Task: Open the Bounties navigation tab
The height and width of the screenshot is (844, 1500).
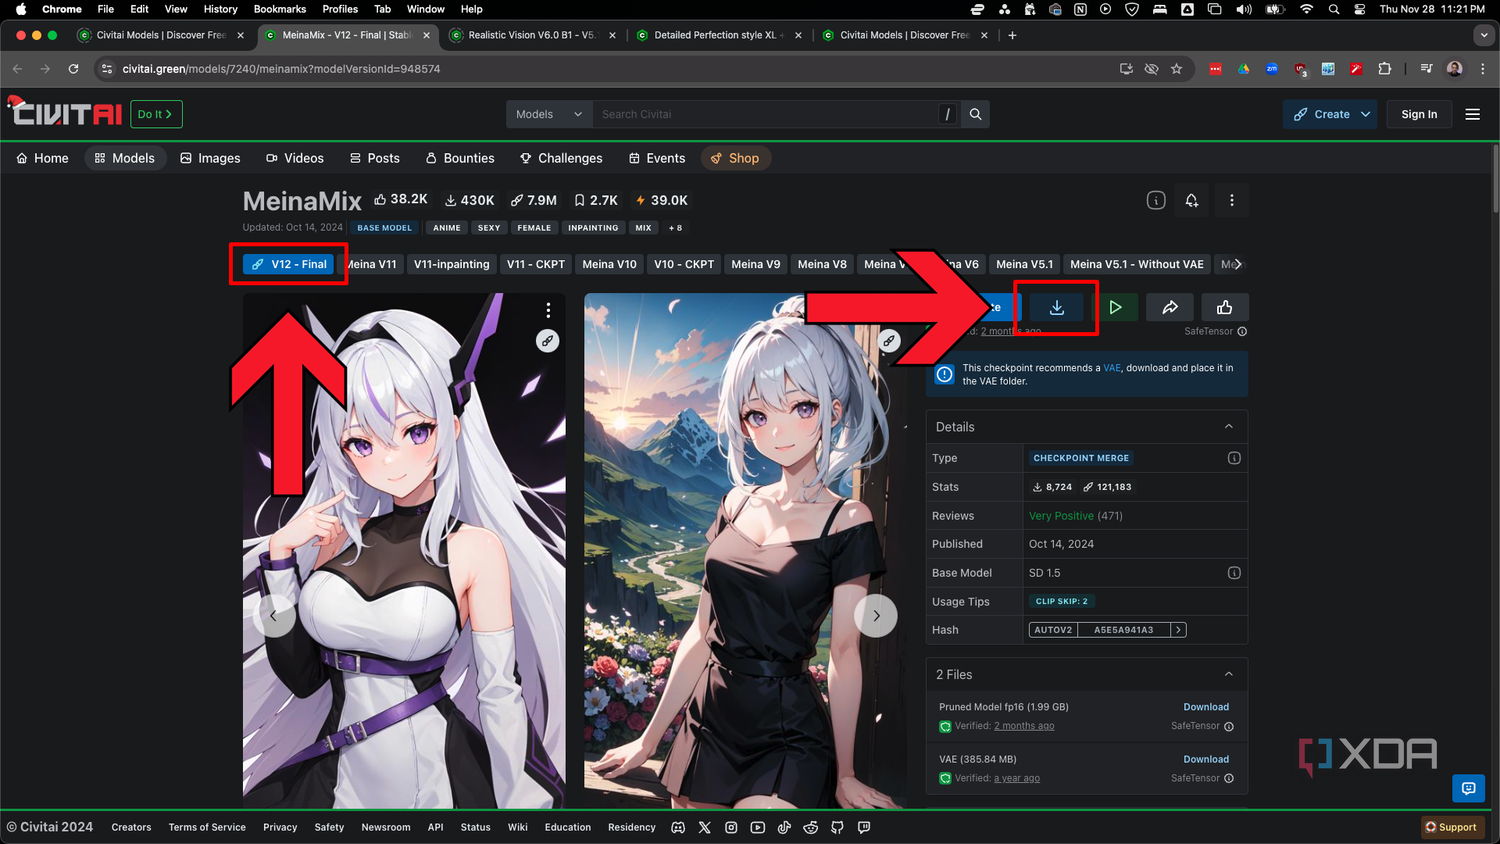Action: click(460, 158)
